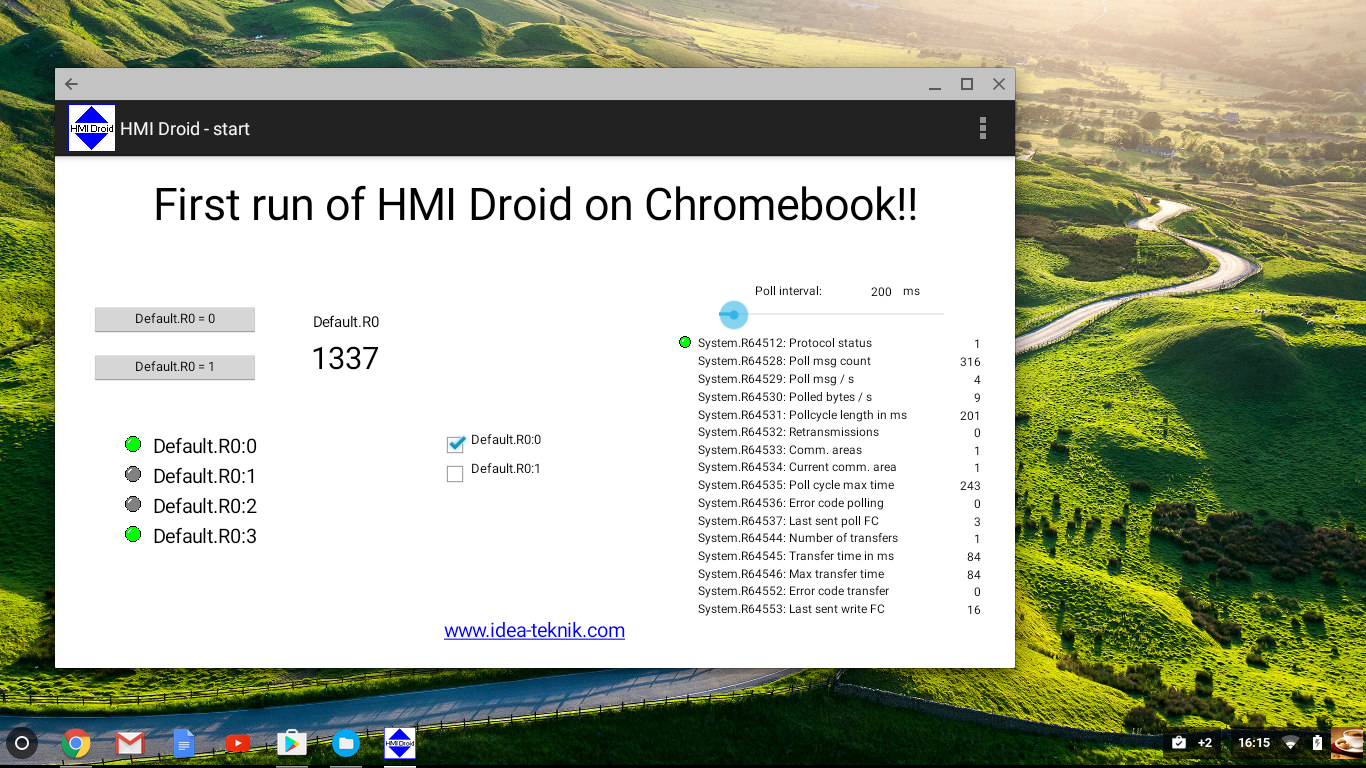Click the 'First run of HMI Droid' heading
Screen dimensions: 1366x768
pos(535,205)
